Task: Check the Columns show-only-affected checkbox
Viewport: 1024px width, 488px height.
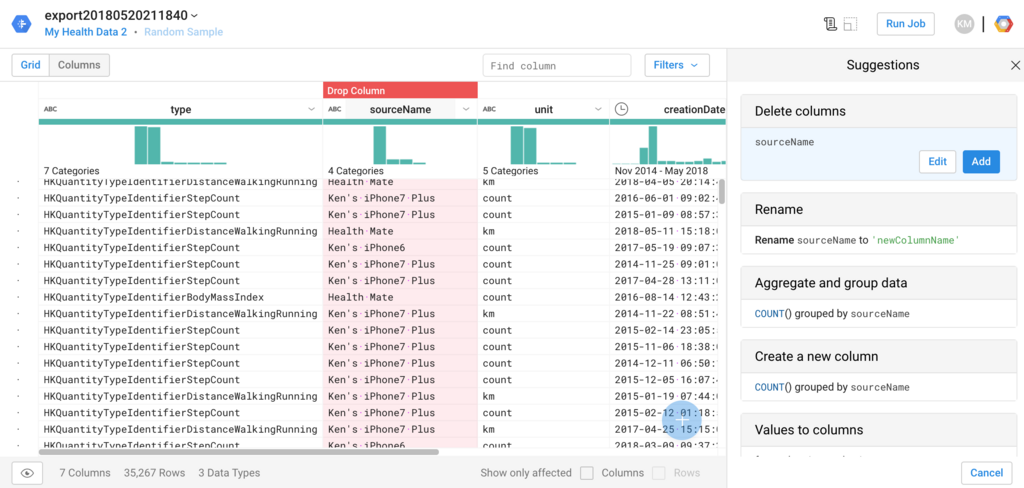Action: [x=587, y=473]
